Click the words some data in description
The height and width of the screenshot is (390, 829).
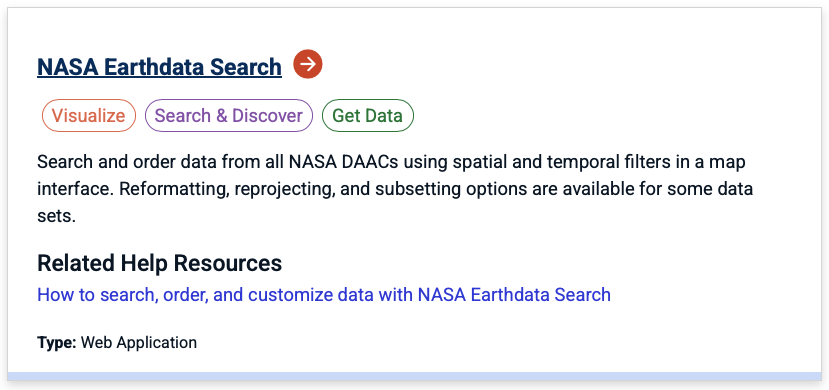(711, 189)
